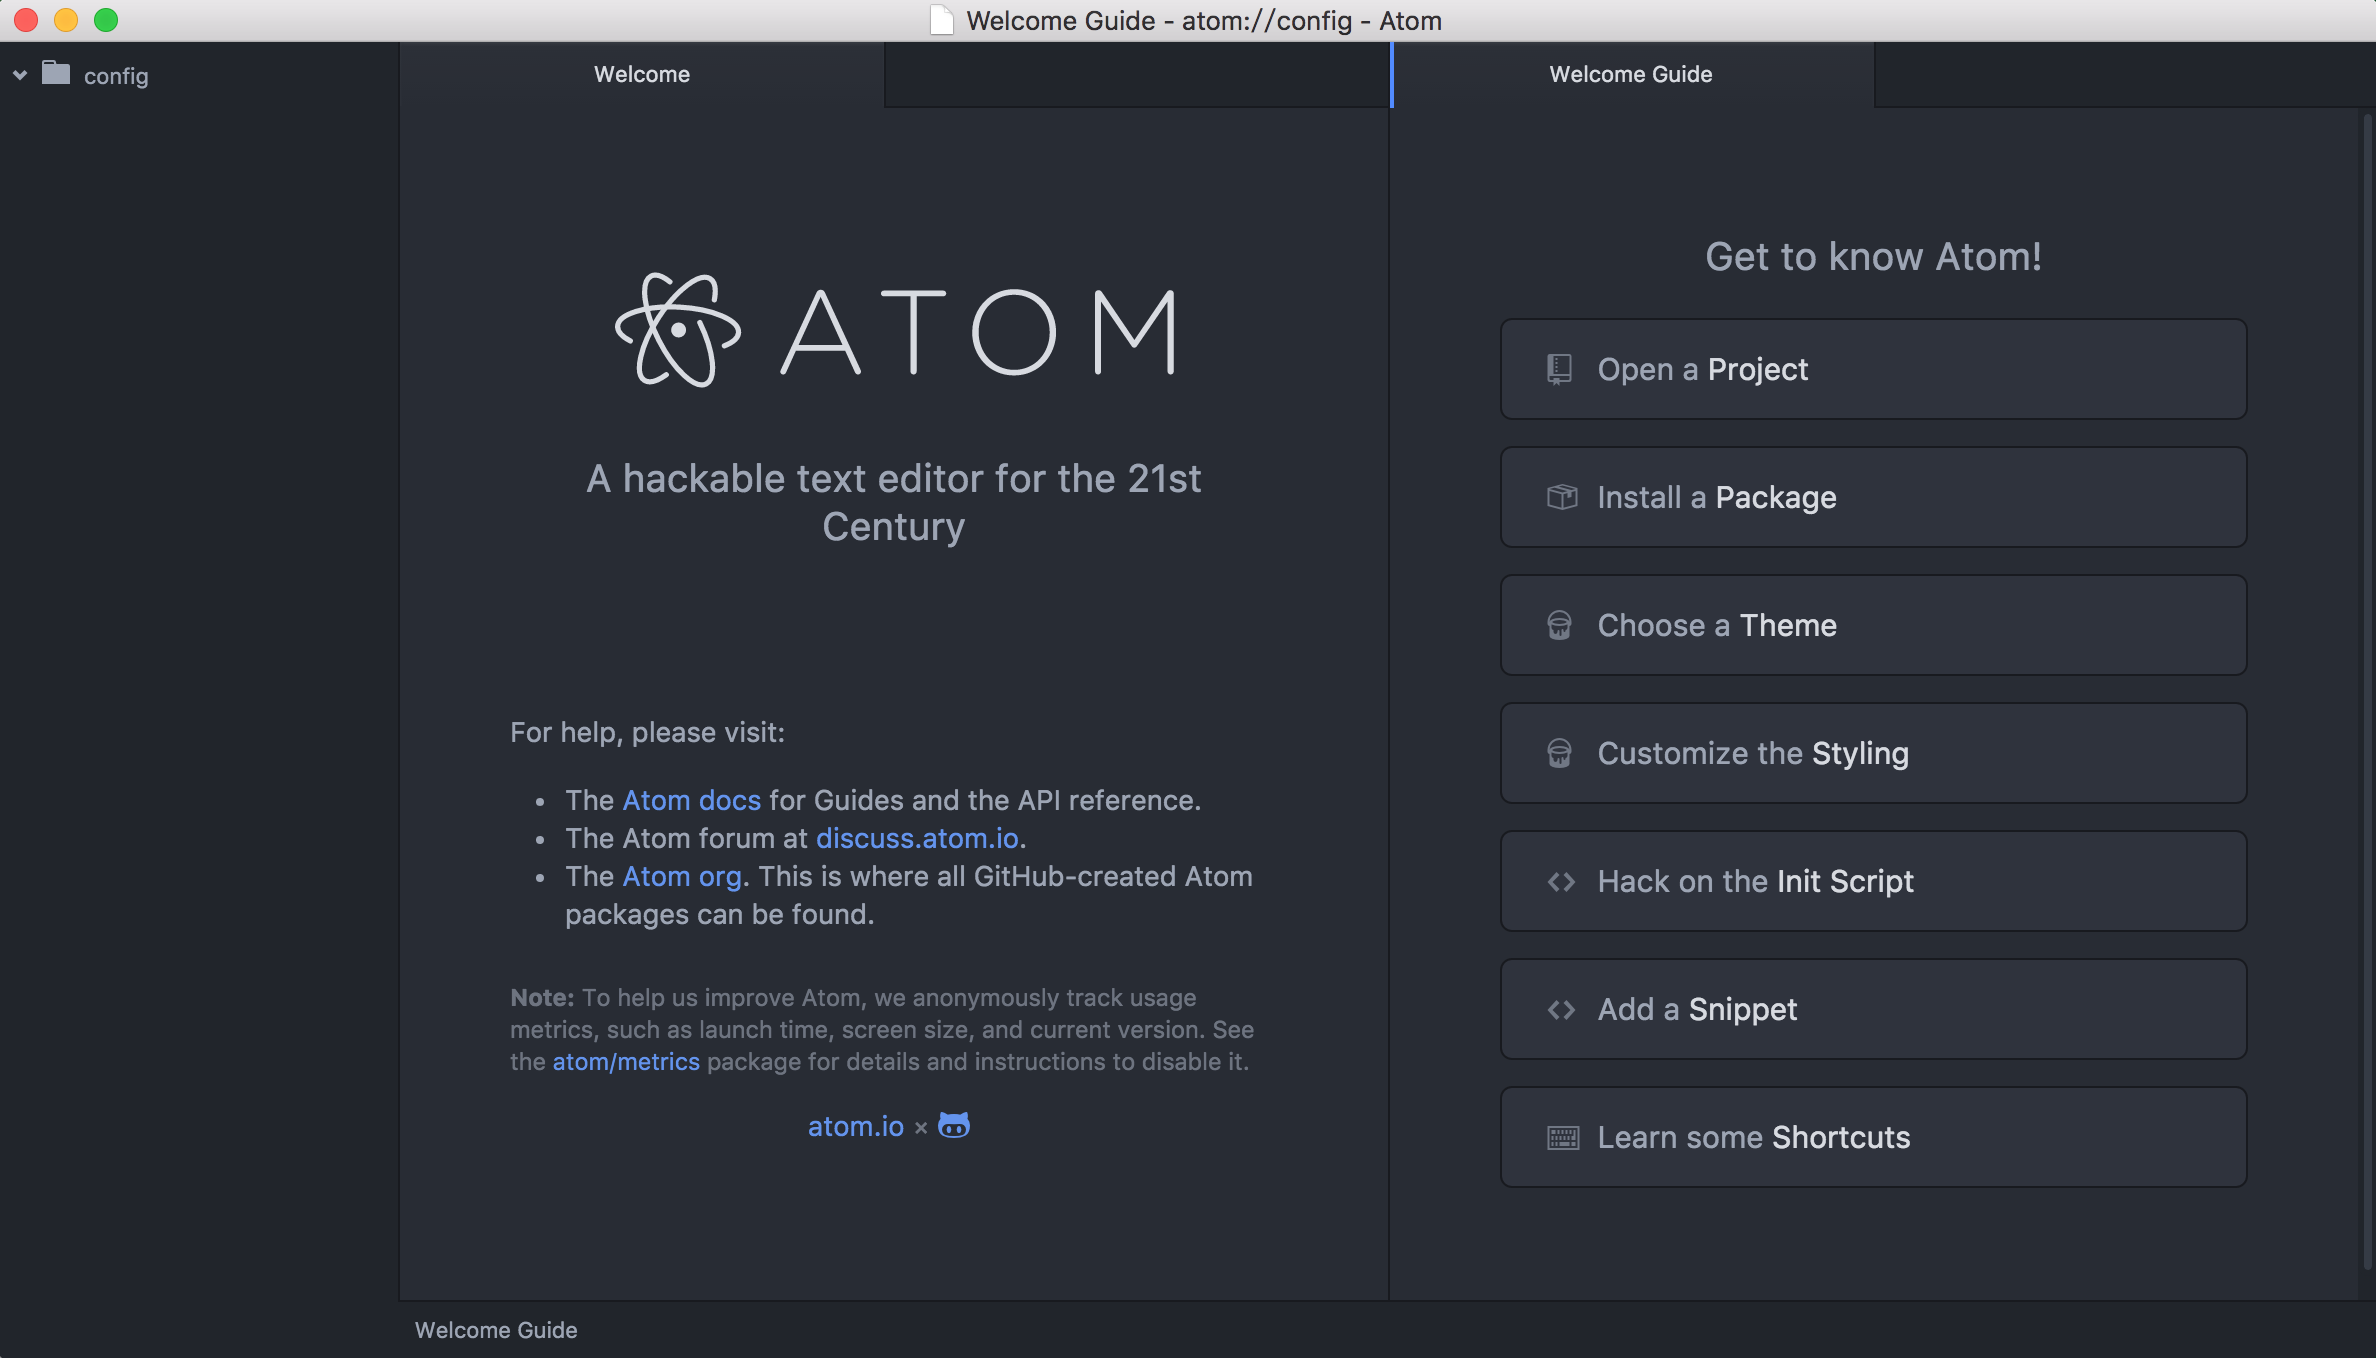The height and width of the screenshot is (1358, 2376).
Task: Click the paint bucket icon beside Customize the Styling
Action: point(1559,753)
